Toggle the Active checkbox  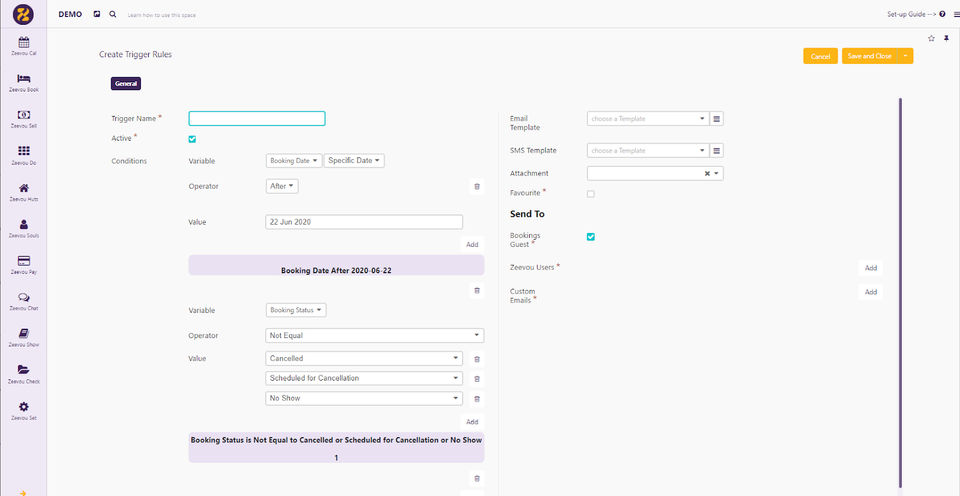point(192,139)
